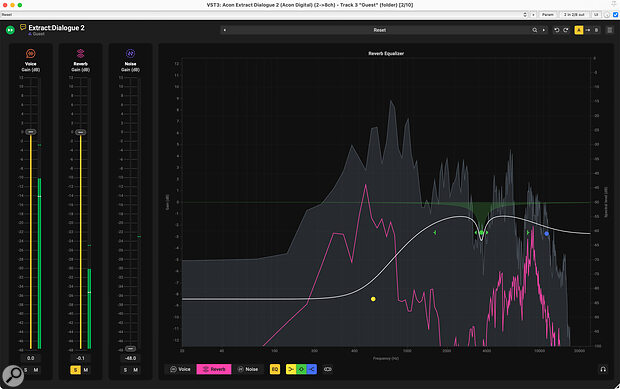
Task: Click the Voice channel icon above fader
Action: click(30, 53)
